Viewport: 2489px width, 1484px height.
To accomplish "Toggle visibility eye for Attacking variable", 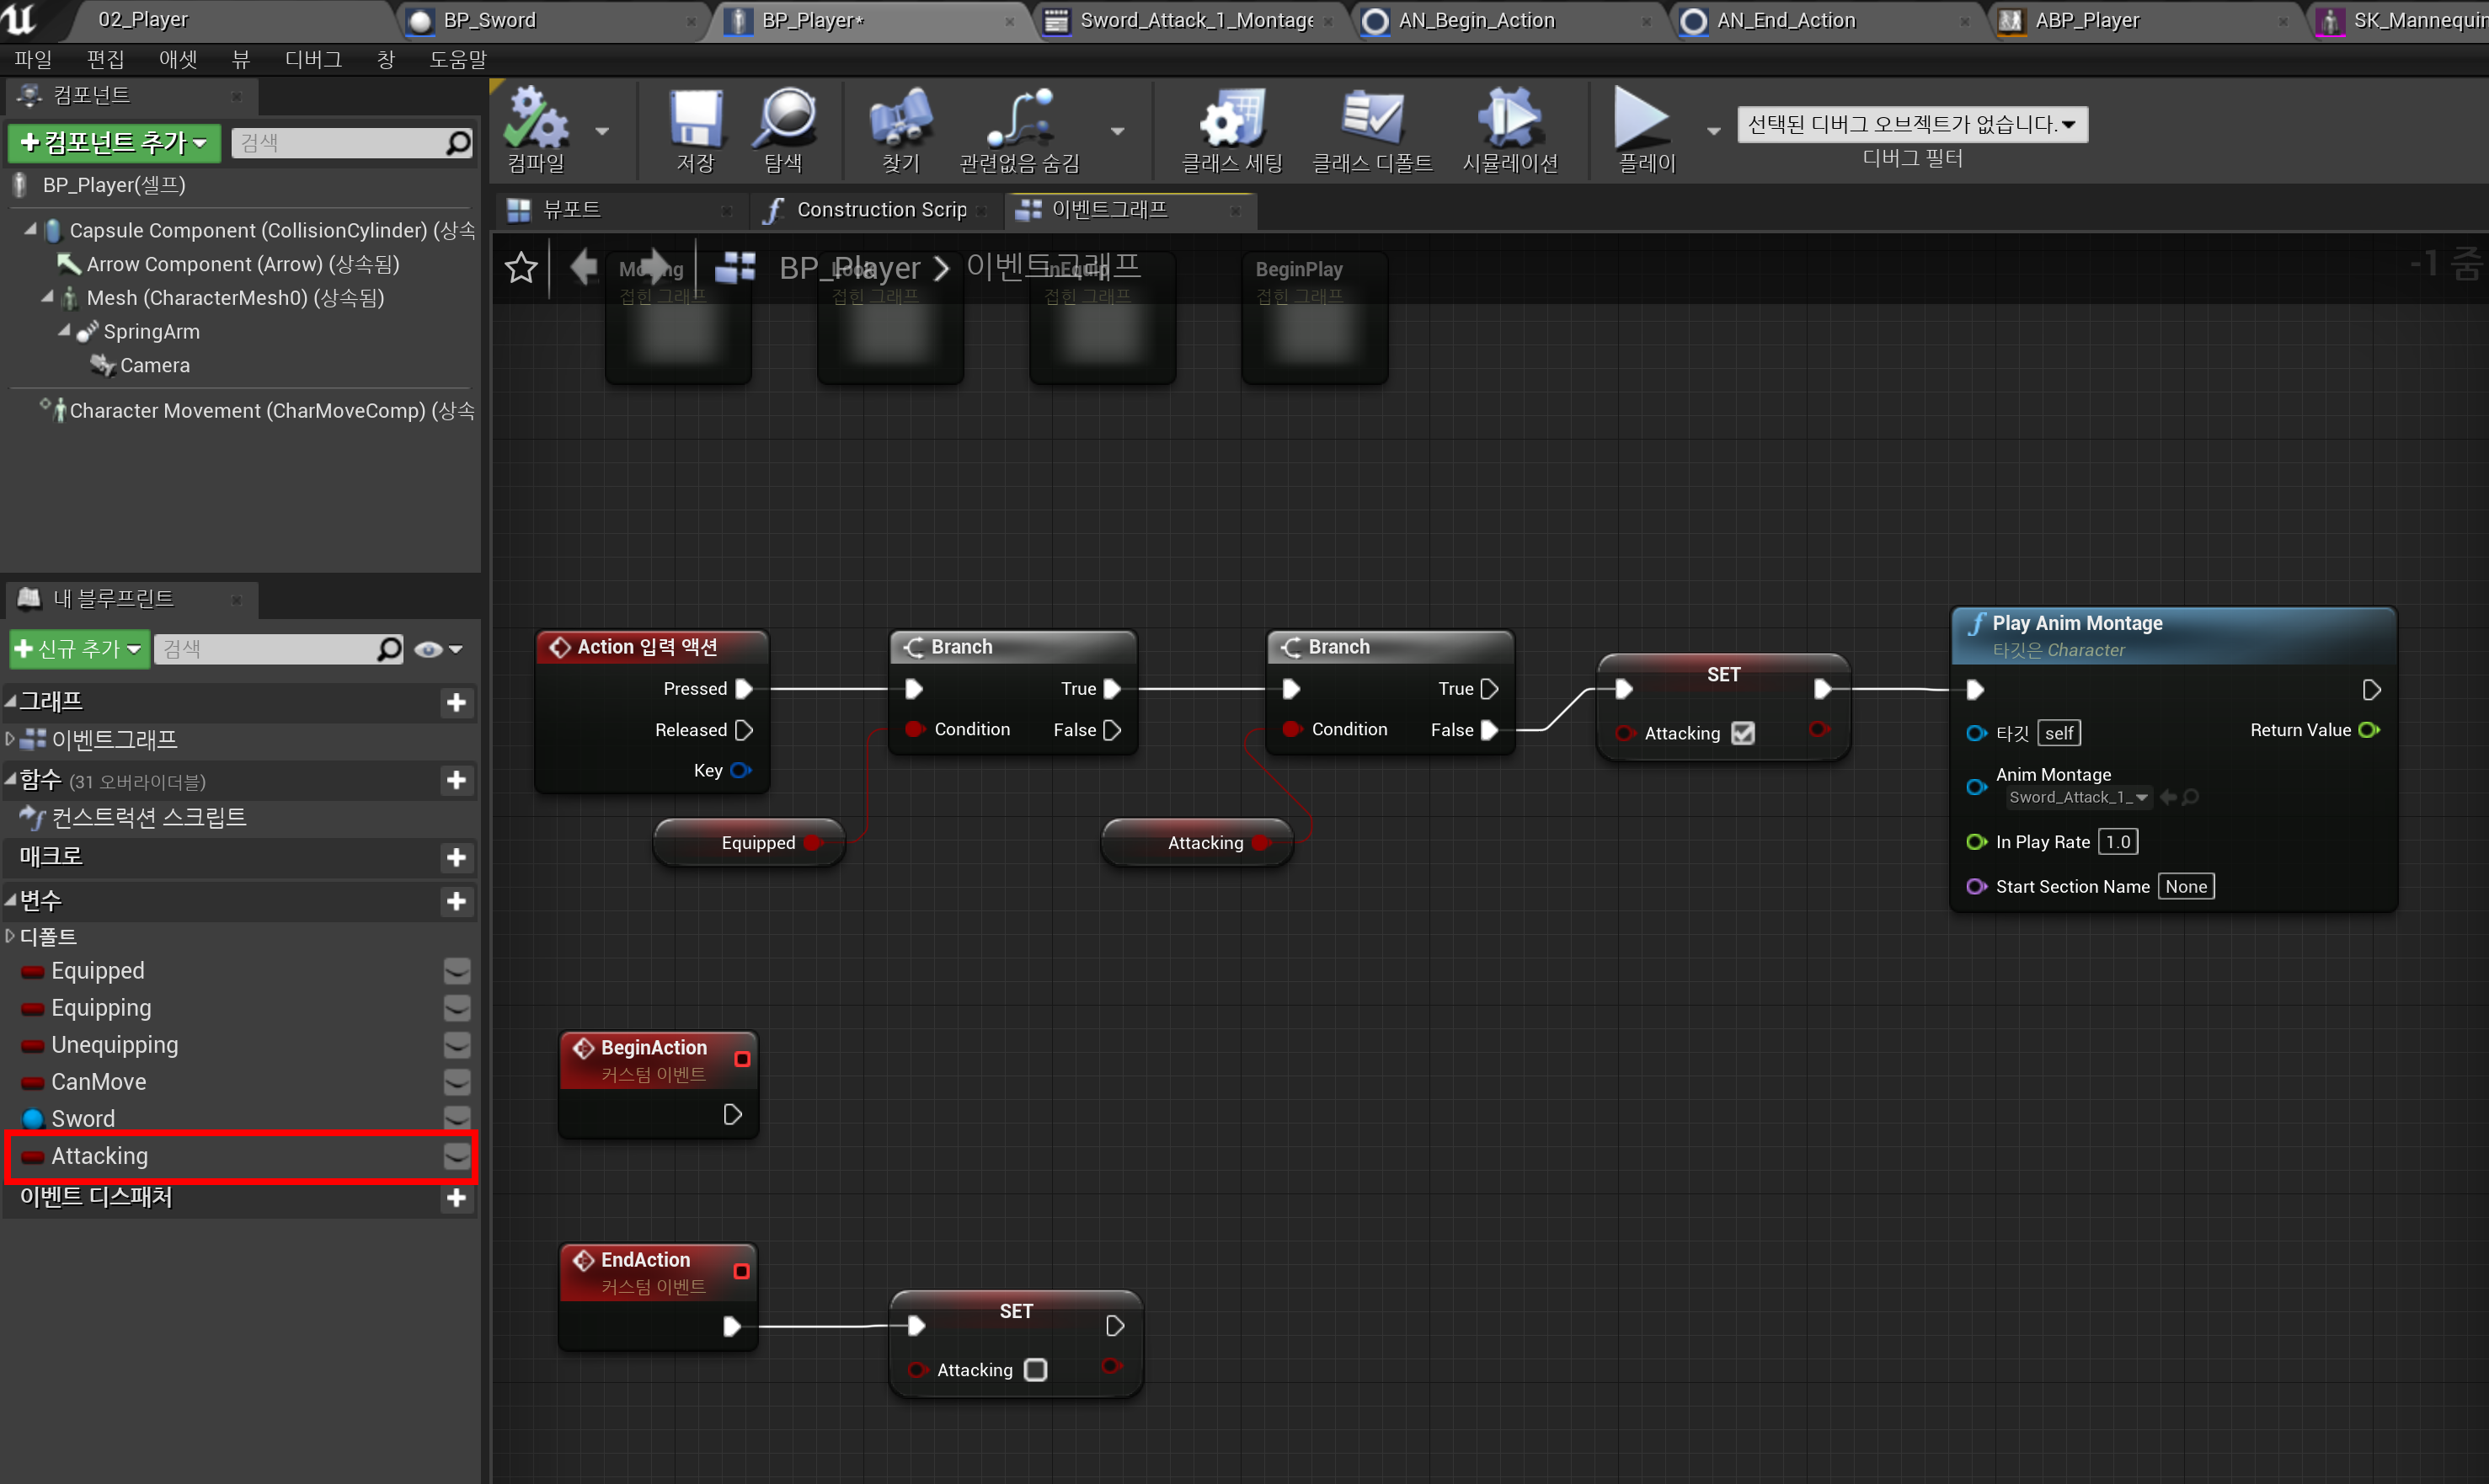I will [457, 1156].
